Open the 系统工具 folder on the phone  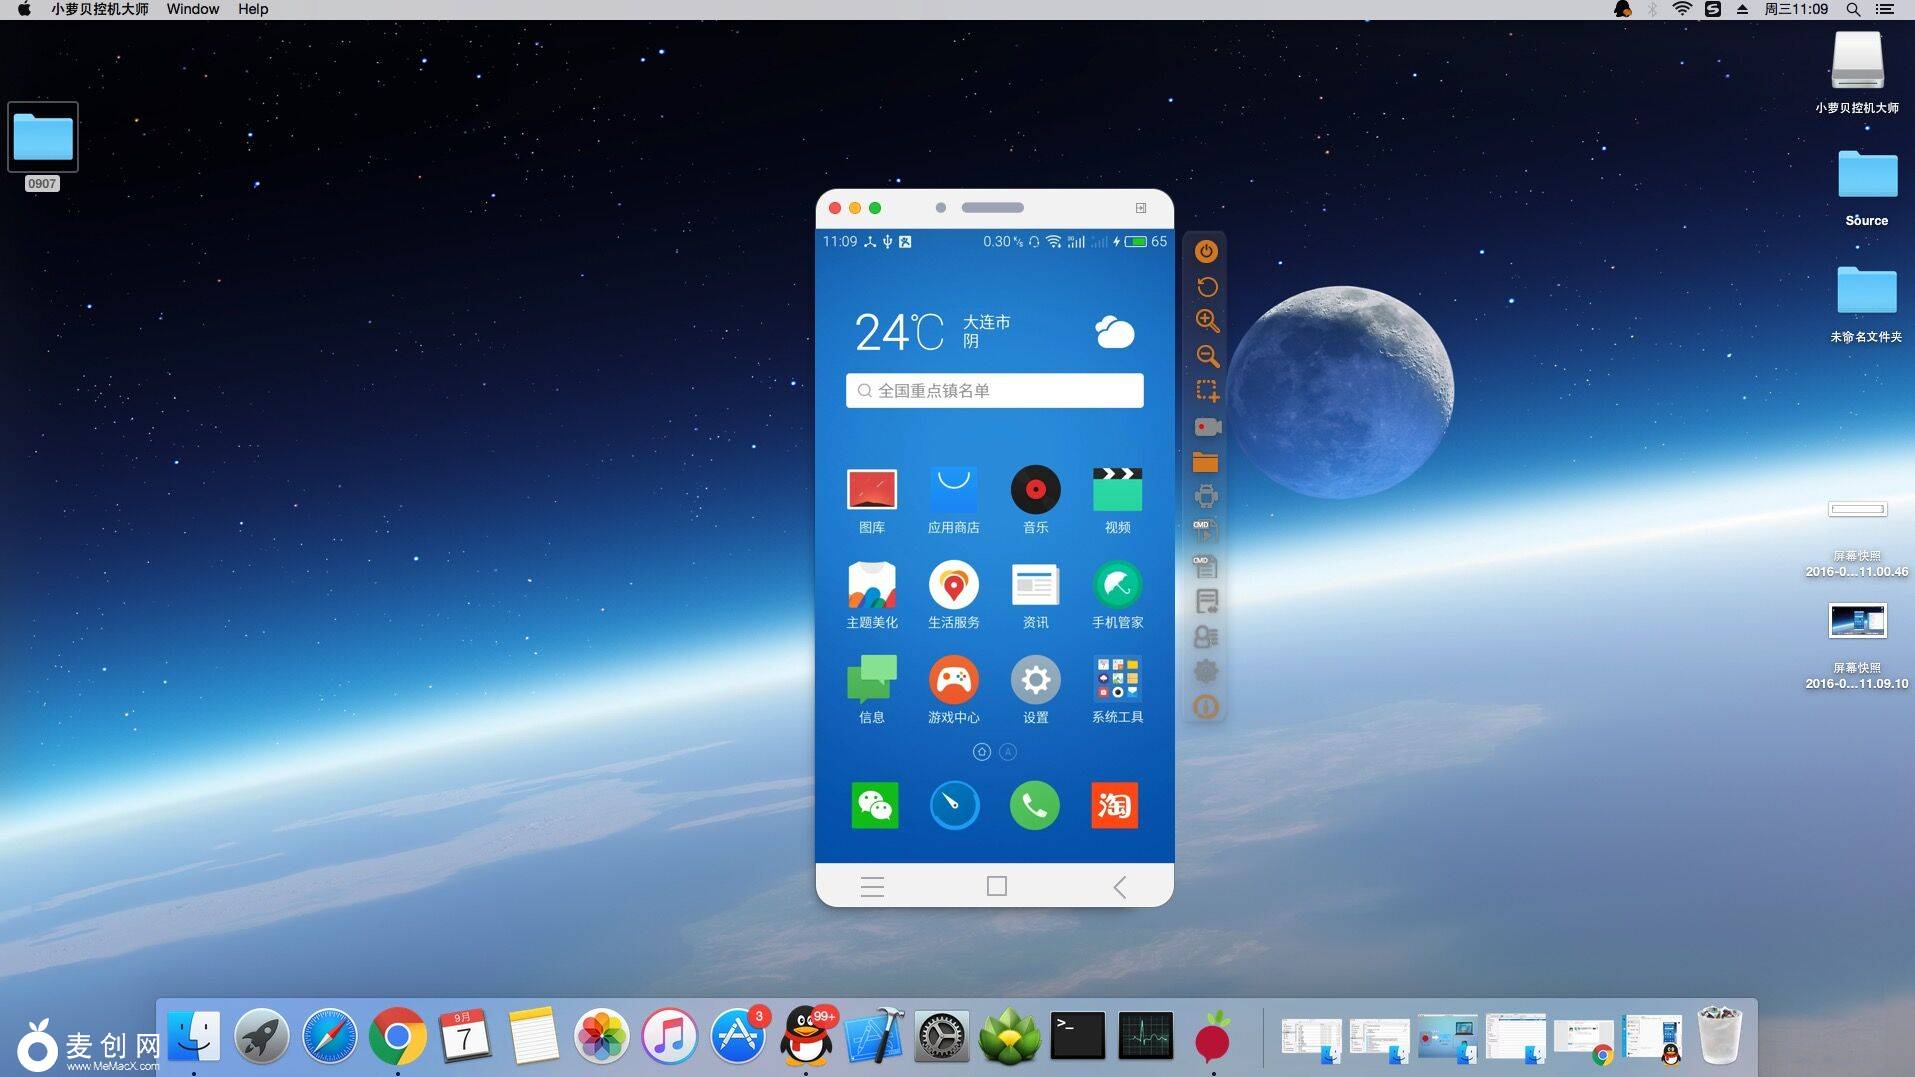coord(1117,681)
